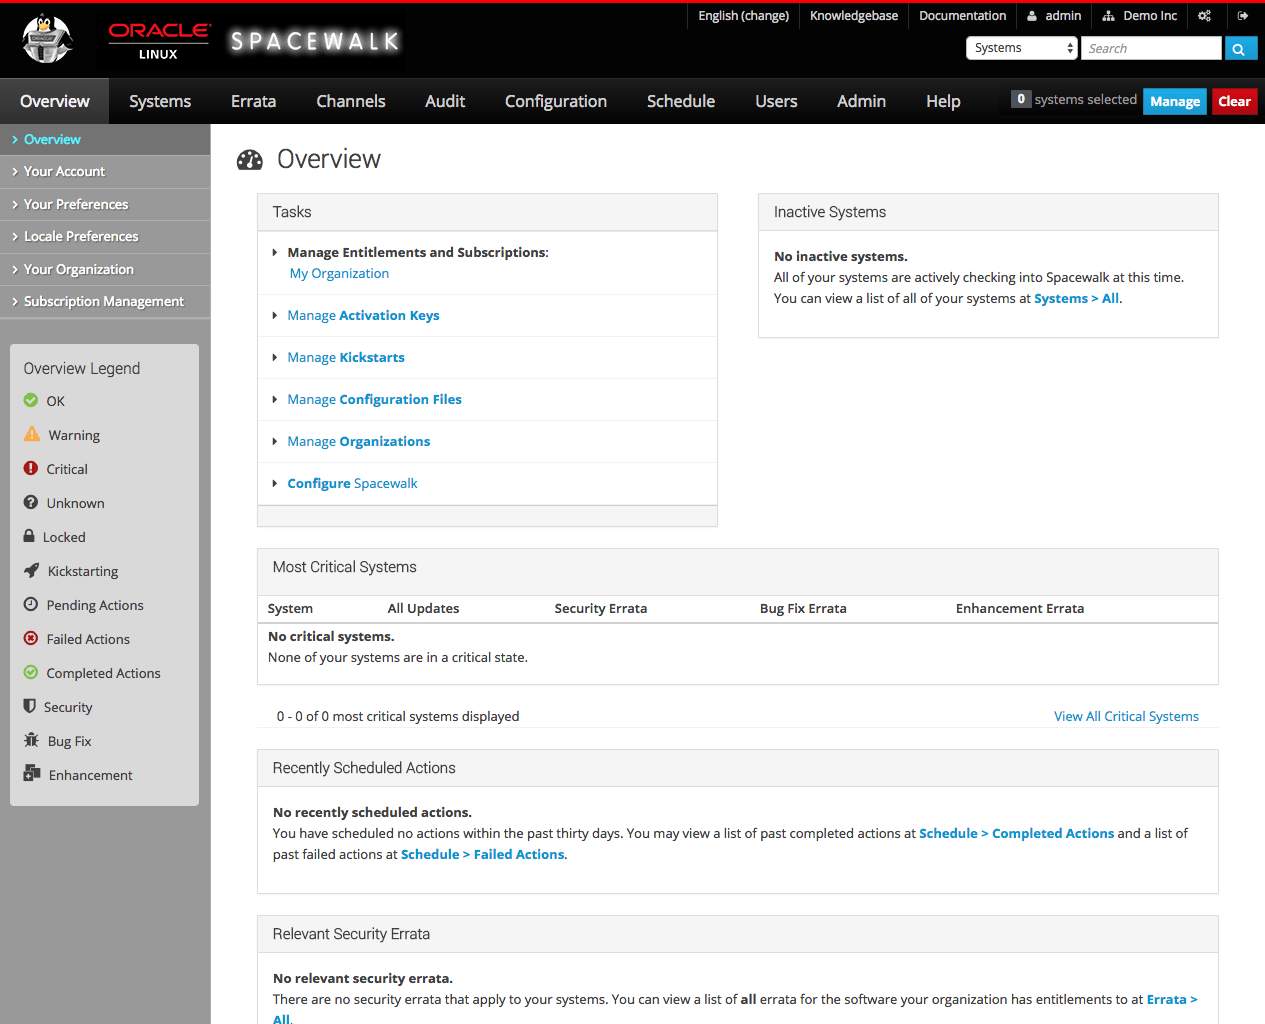Open the Knowledgebase header link
This screenshot has height=1024, width=1265.
coord(854,16)
